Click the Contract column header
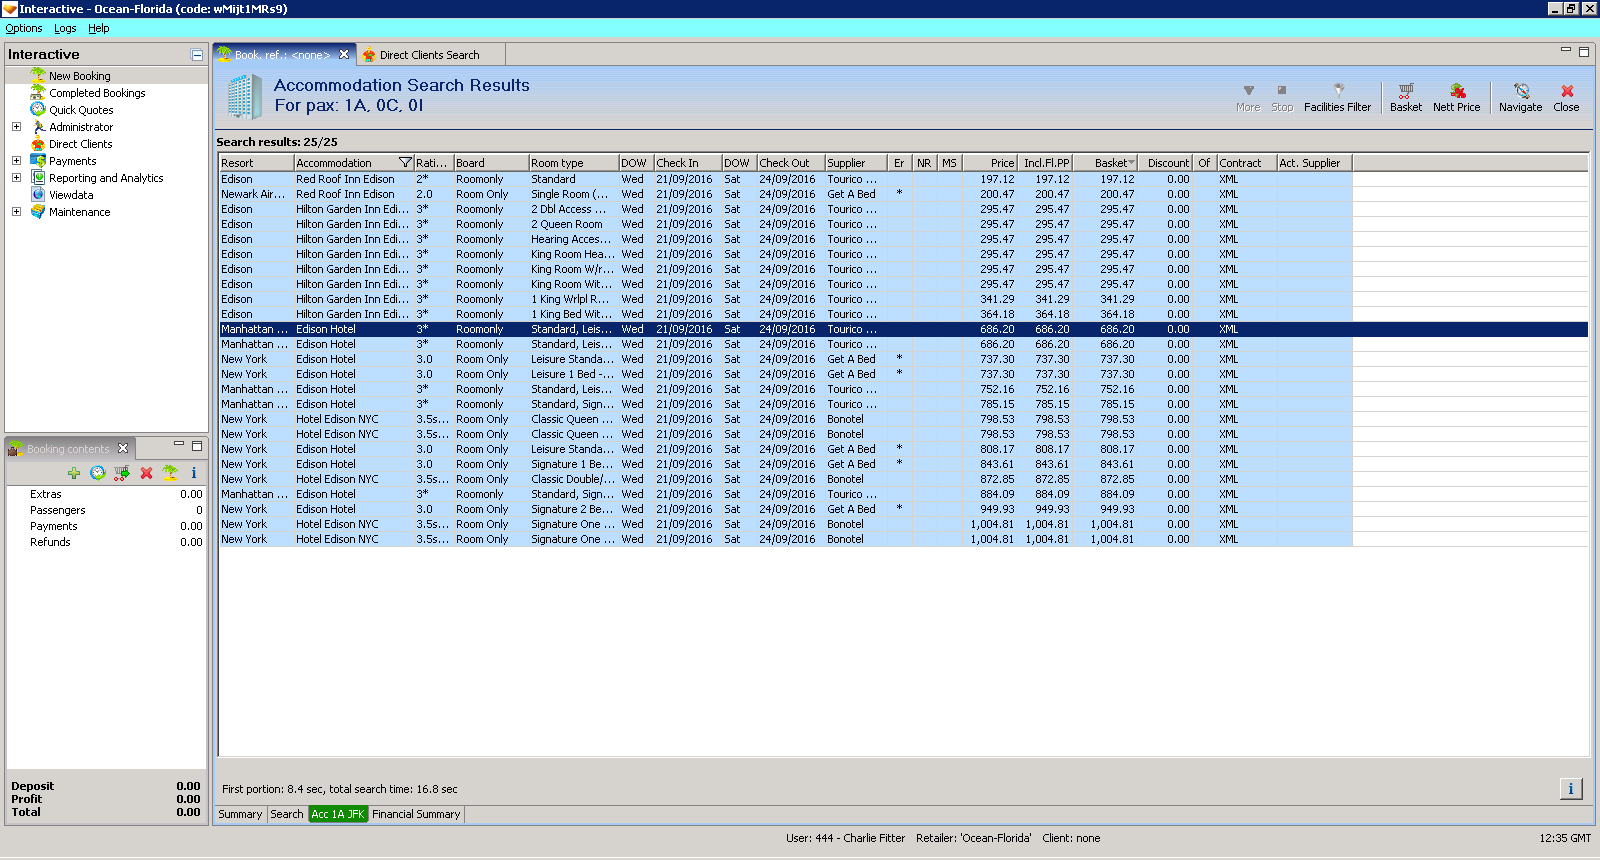This screenshot has height=860, width=1600. [x=1247, y=163]
